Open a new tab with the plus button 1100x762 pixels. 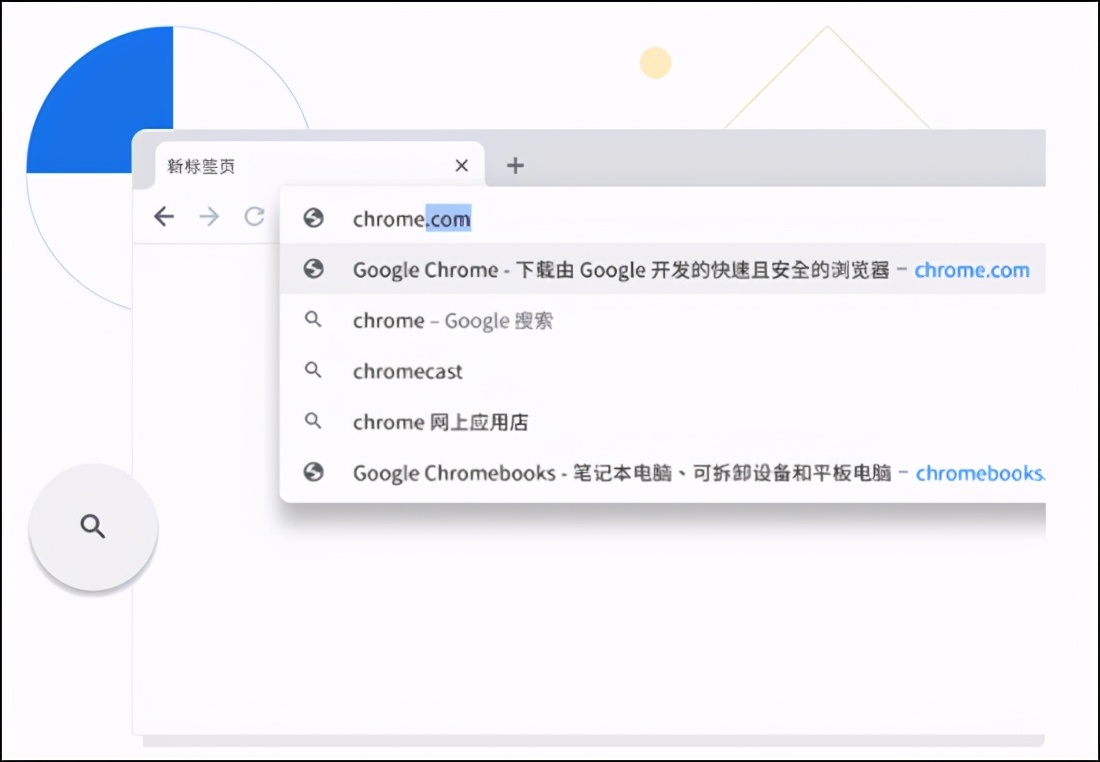[x=515, y=165]
